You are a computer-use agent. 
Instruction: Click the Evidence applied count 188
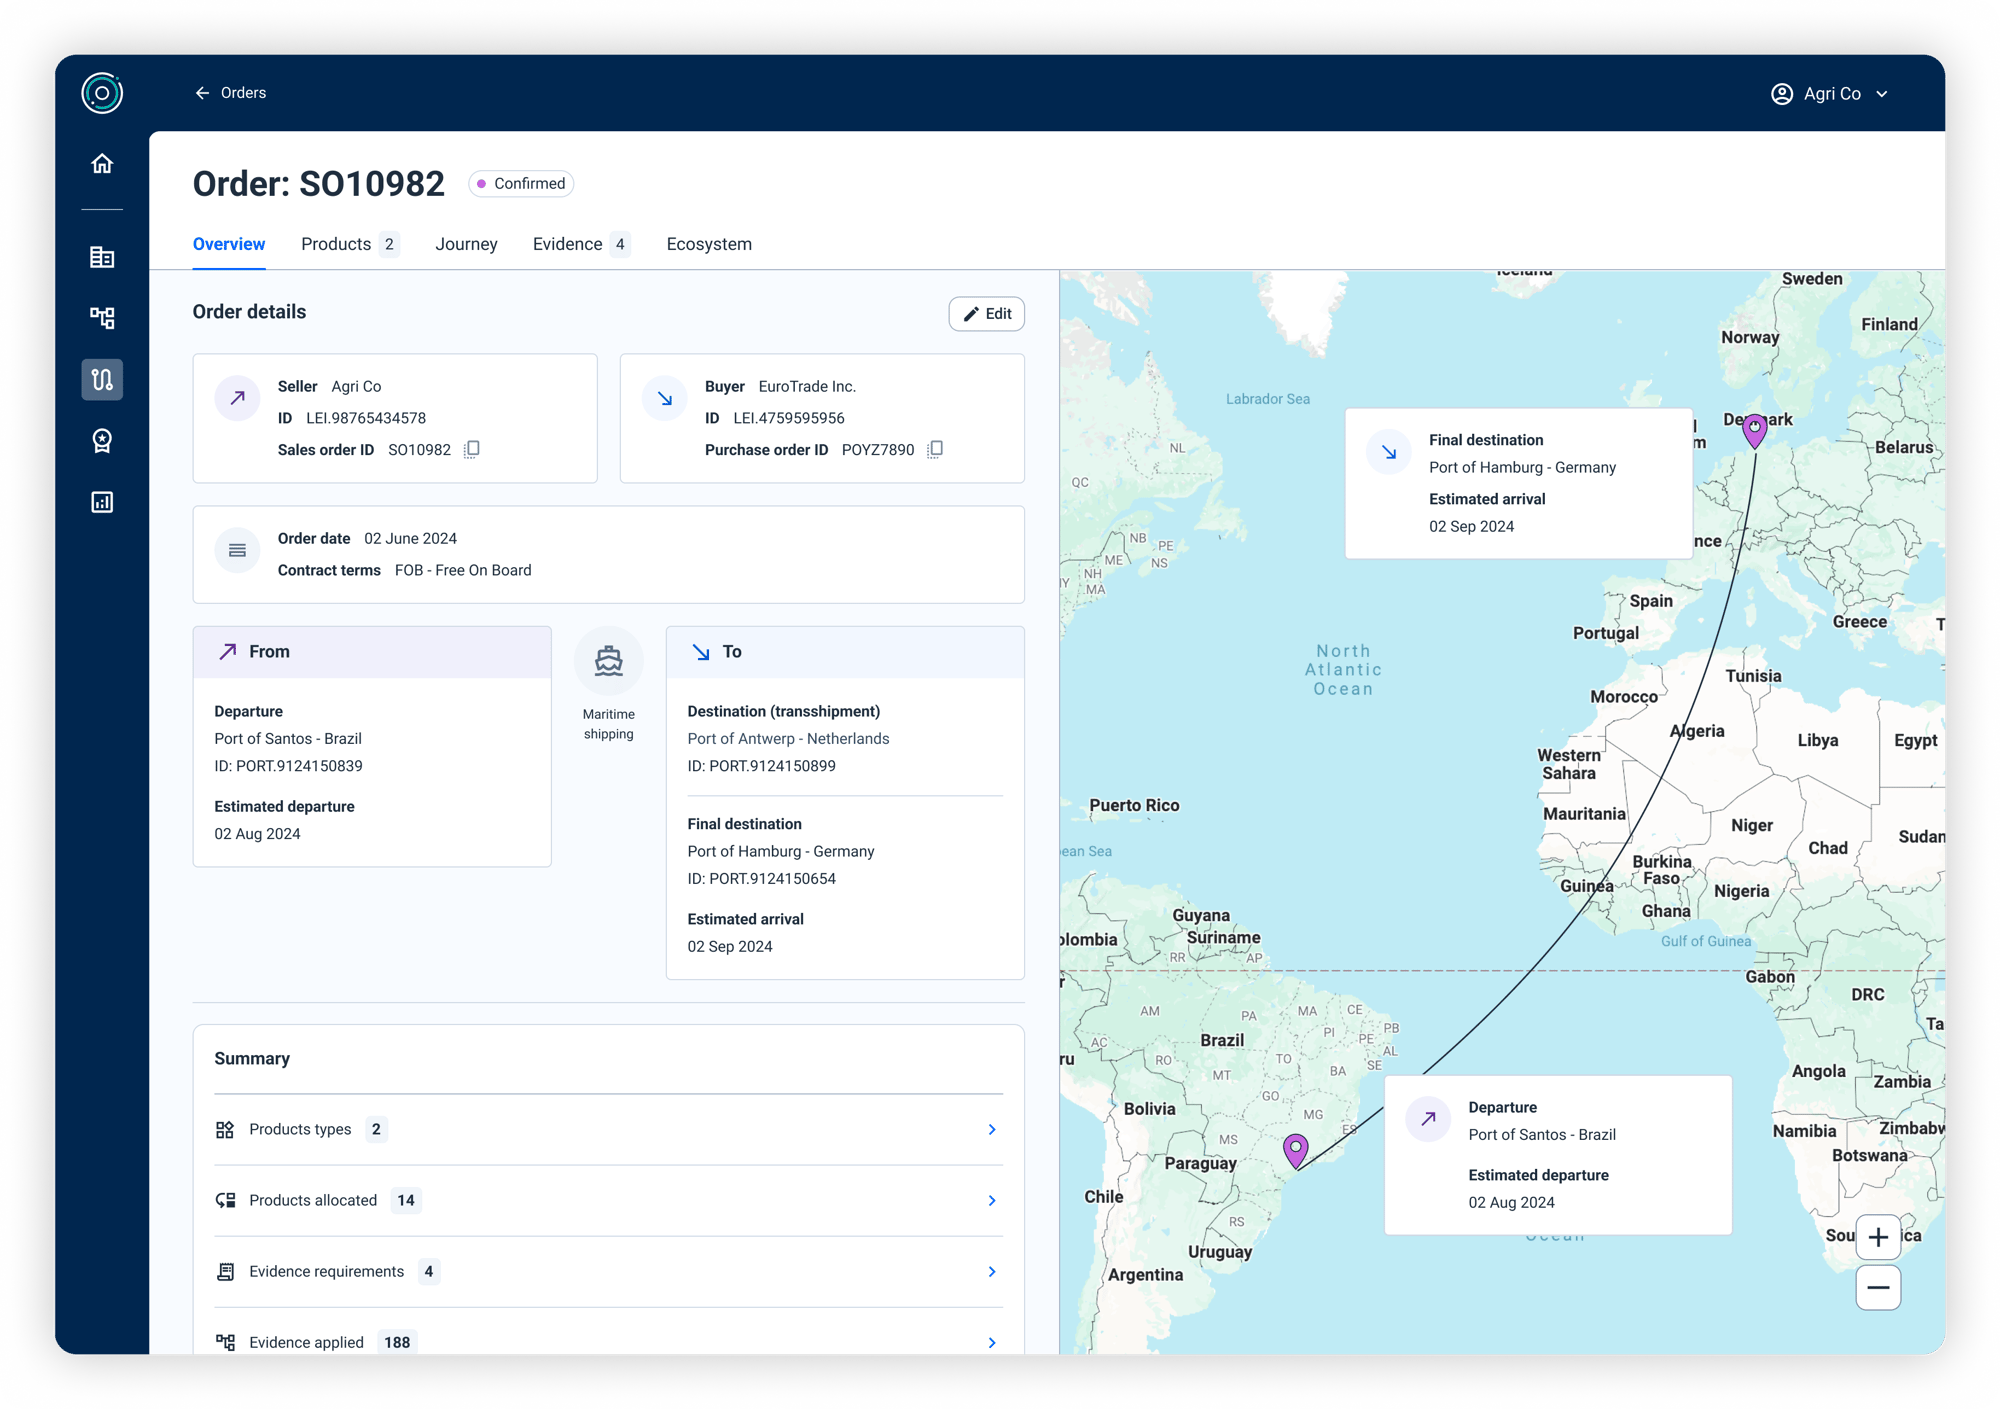398,1343
